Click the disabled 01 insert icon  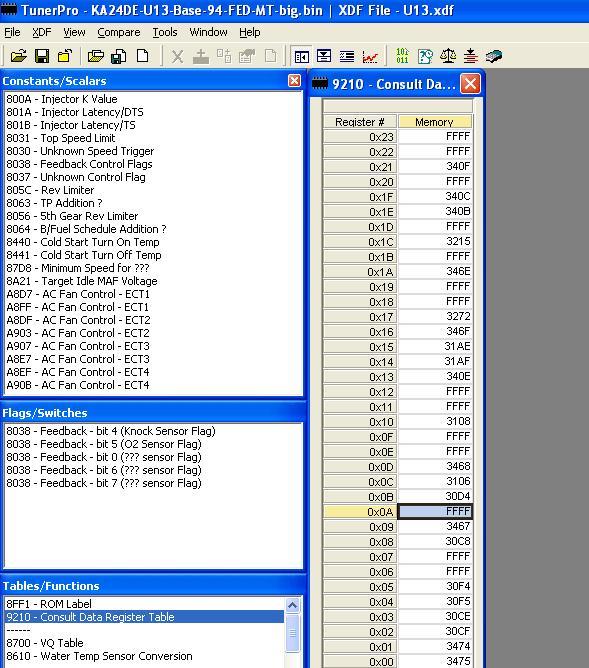[224, 56]
